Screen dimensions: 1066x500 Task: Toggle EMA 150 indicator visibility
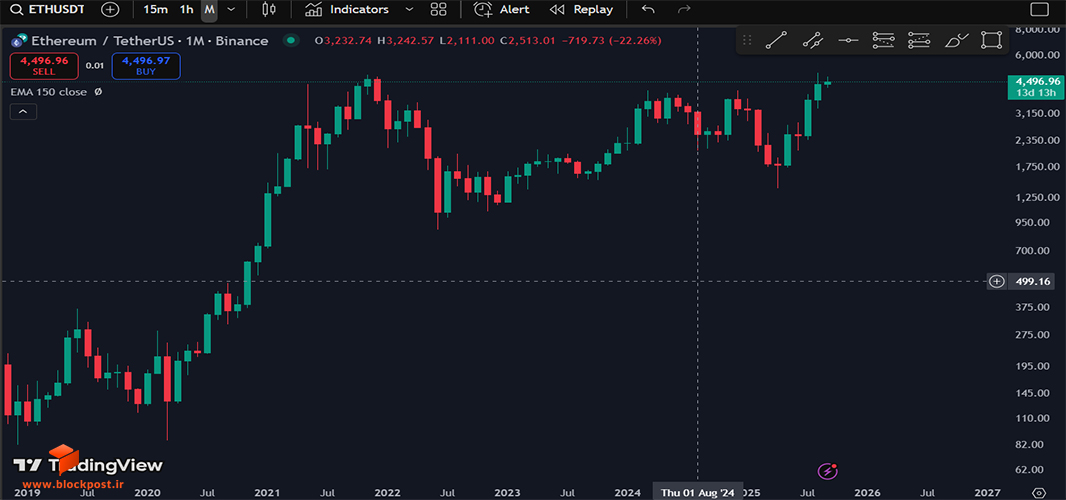(x=98, y=92)
